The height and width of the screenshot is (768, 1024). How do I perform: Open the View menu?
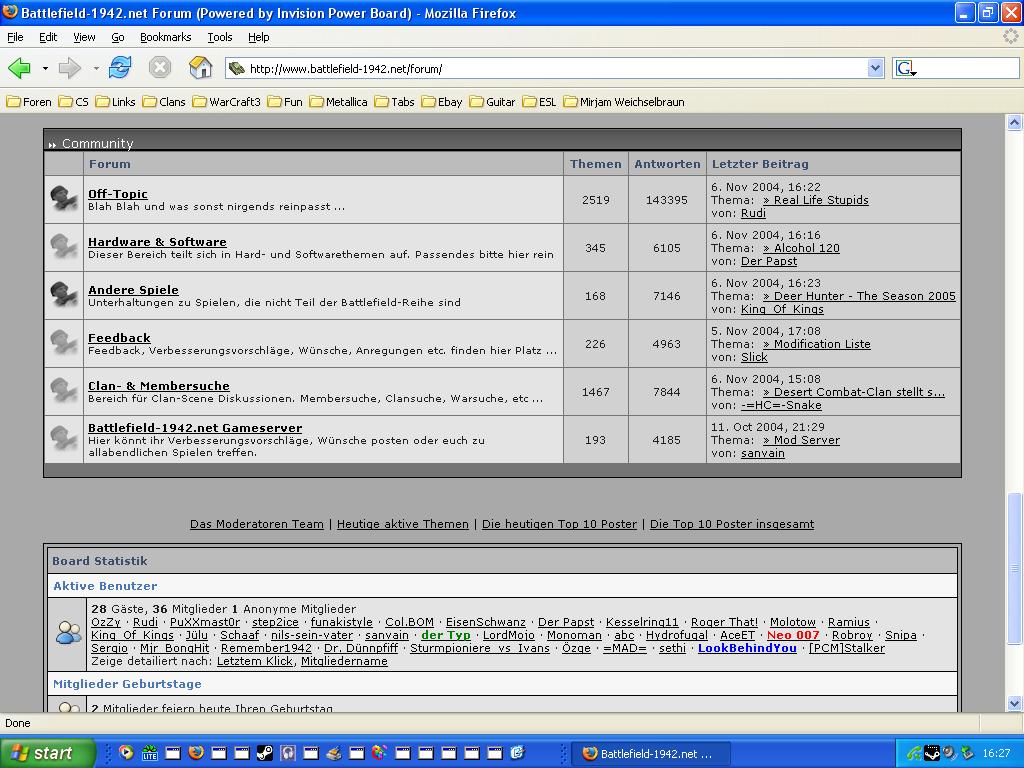point(84,37)
